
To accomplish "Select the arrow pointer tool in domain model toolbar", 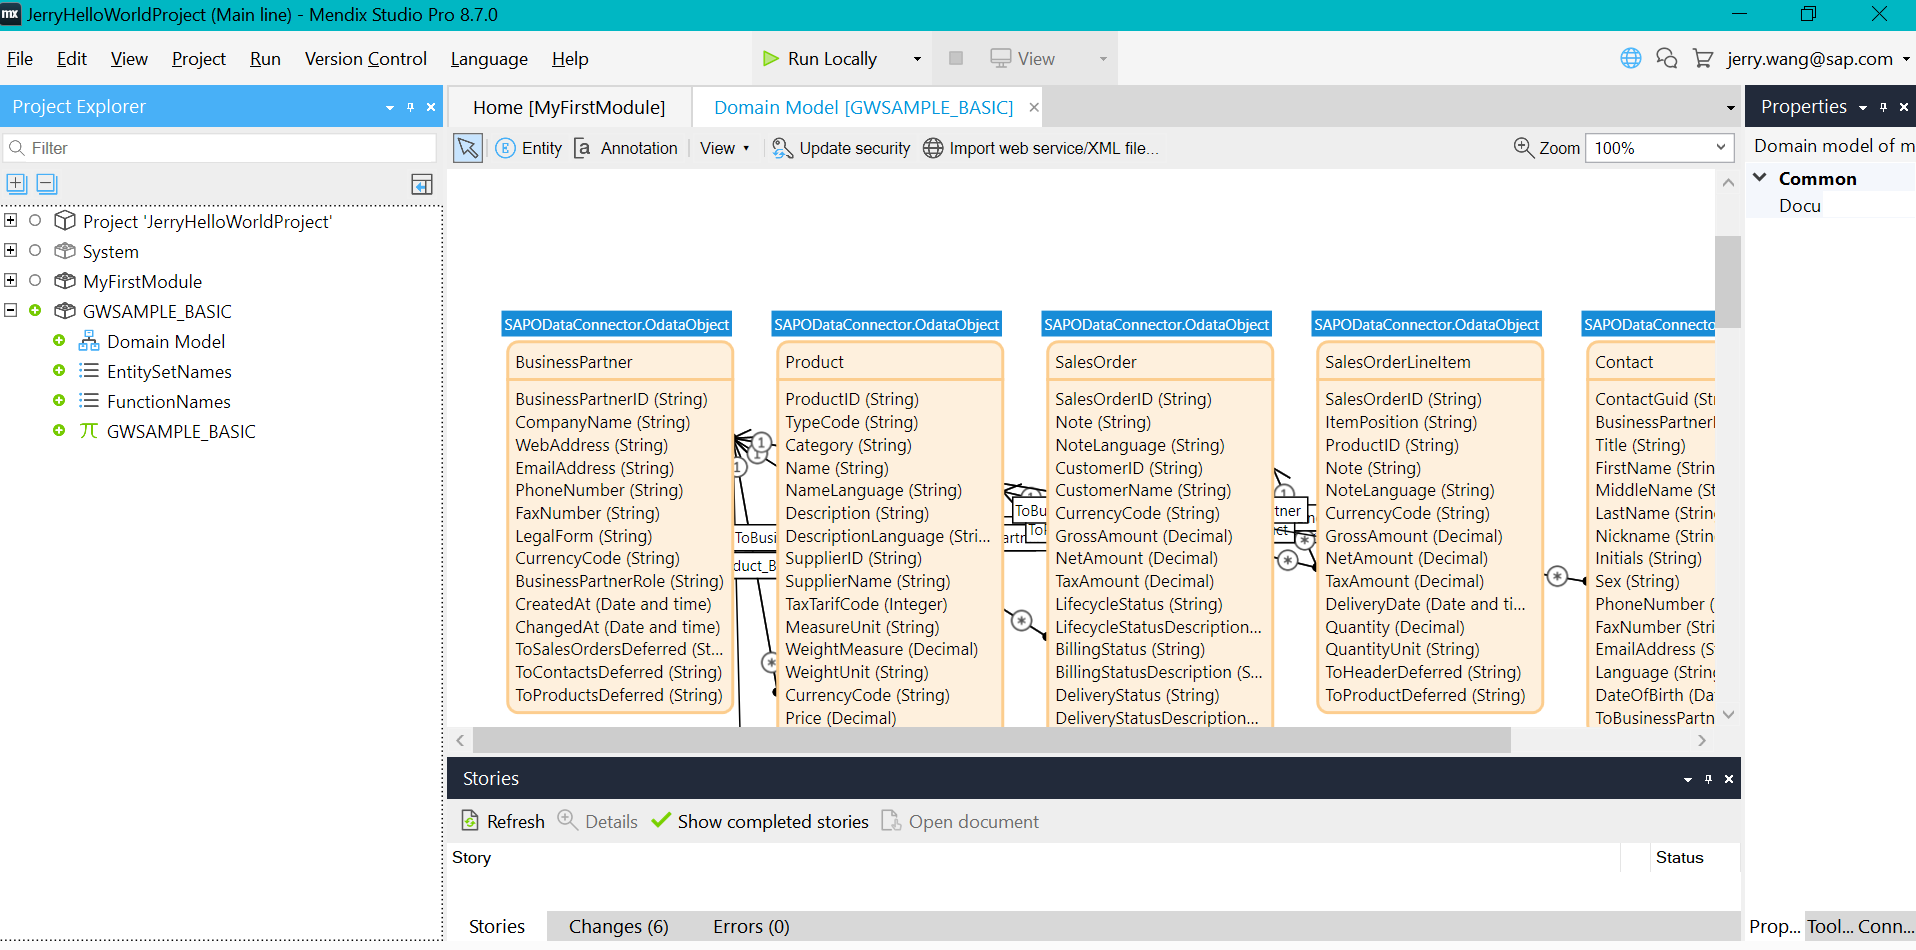I will tap(467, 148).
